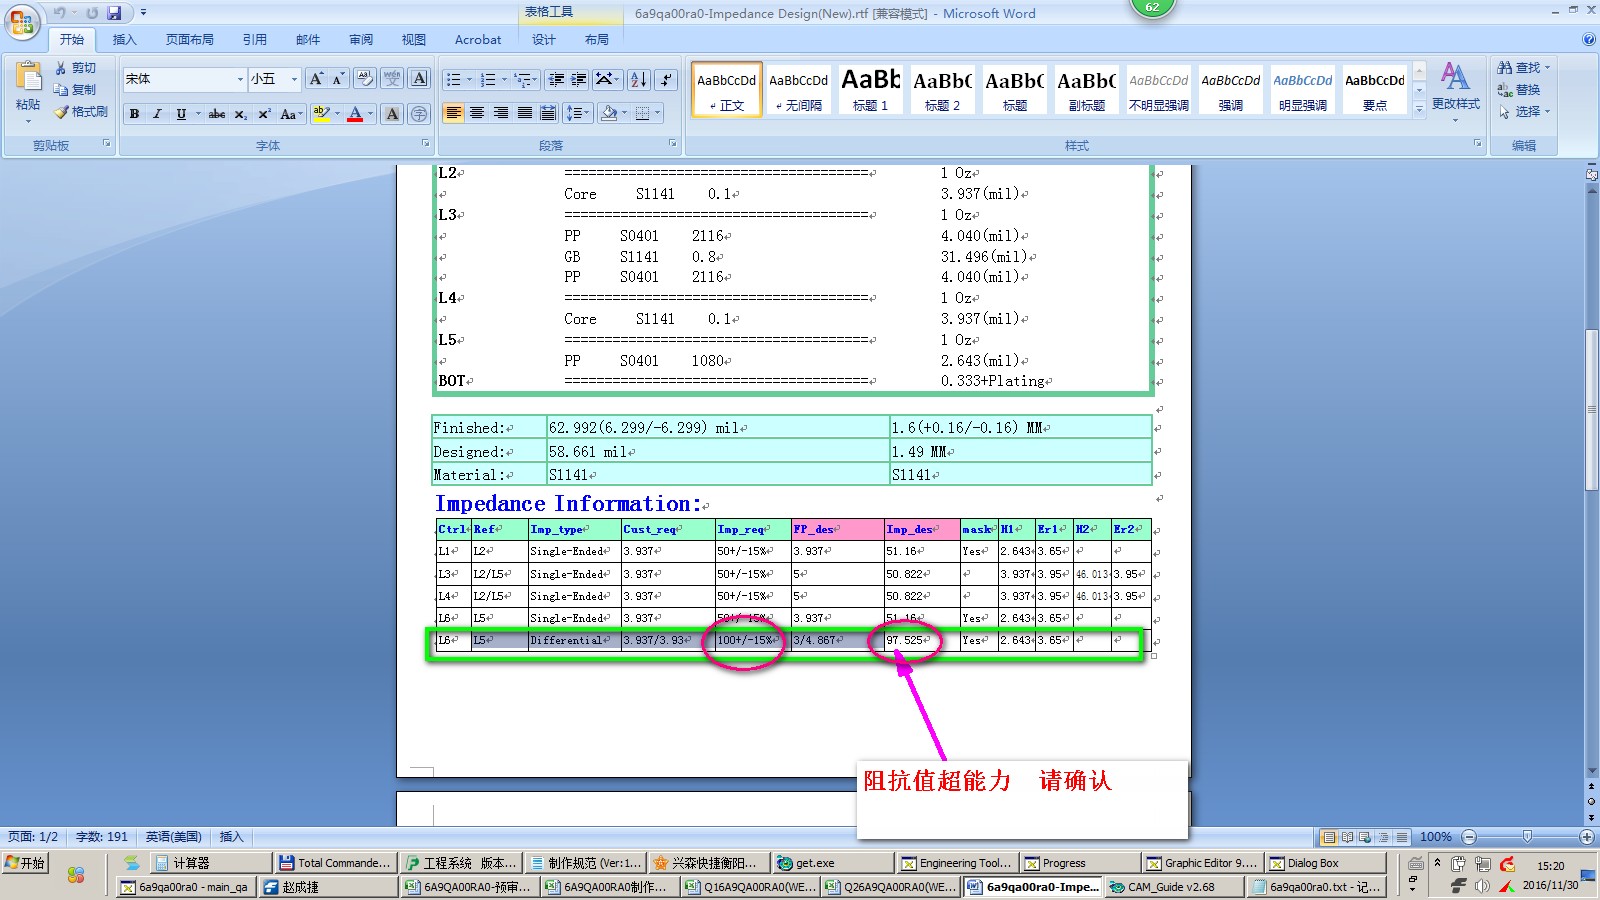Open the 页面布局 (Page Layout) tab
This screenshot has width=1600, height=900.
[x=190, y=40]
